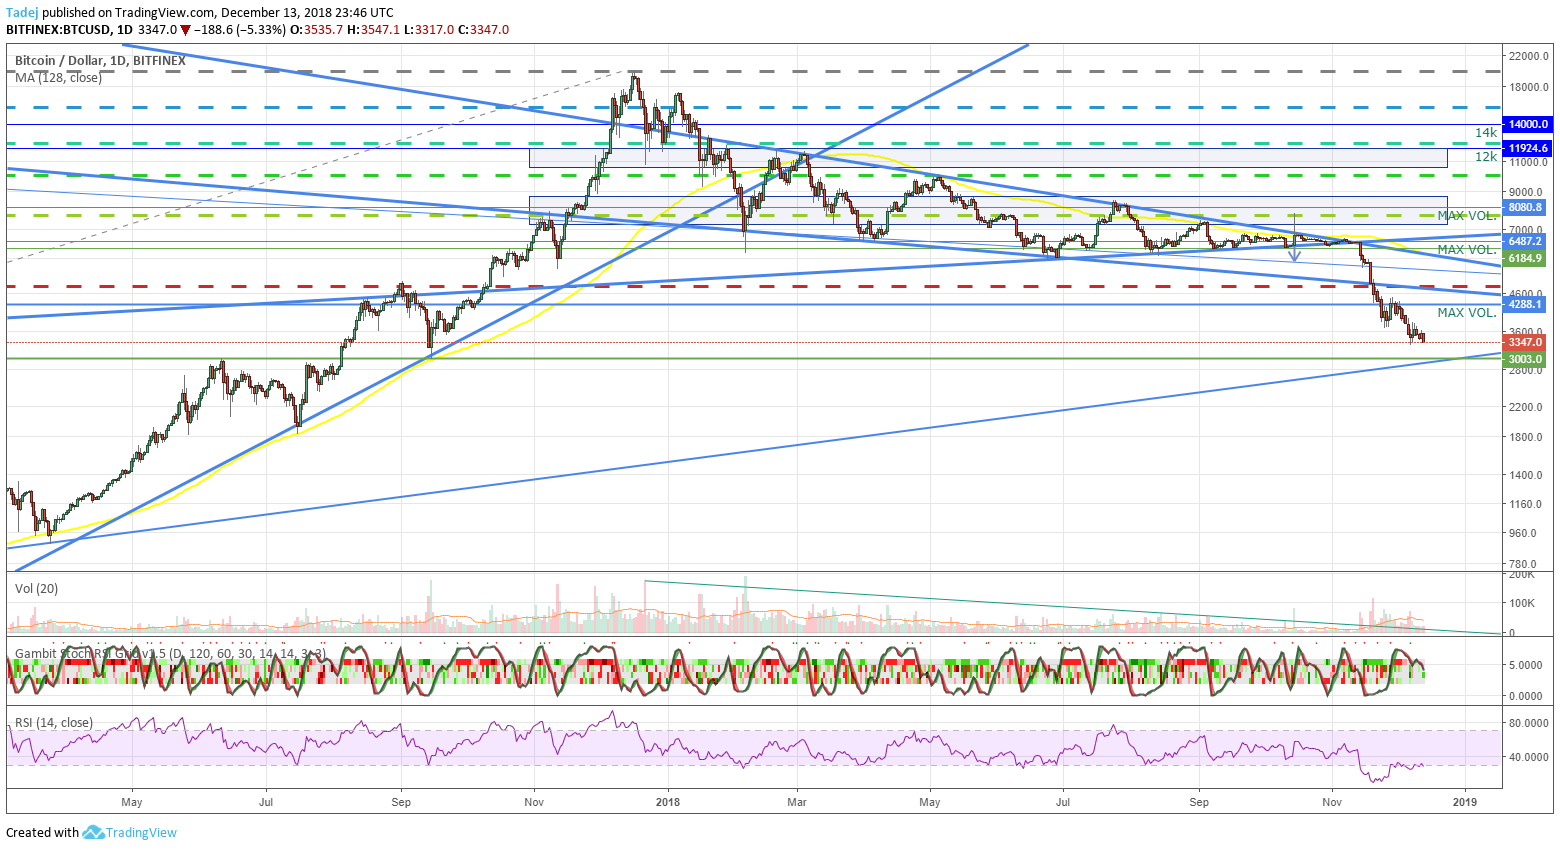
Task: Click the 22000 price axis tick
Action: 1528,56
